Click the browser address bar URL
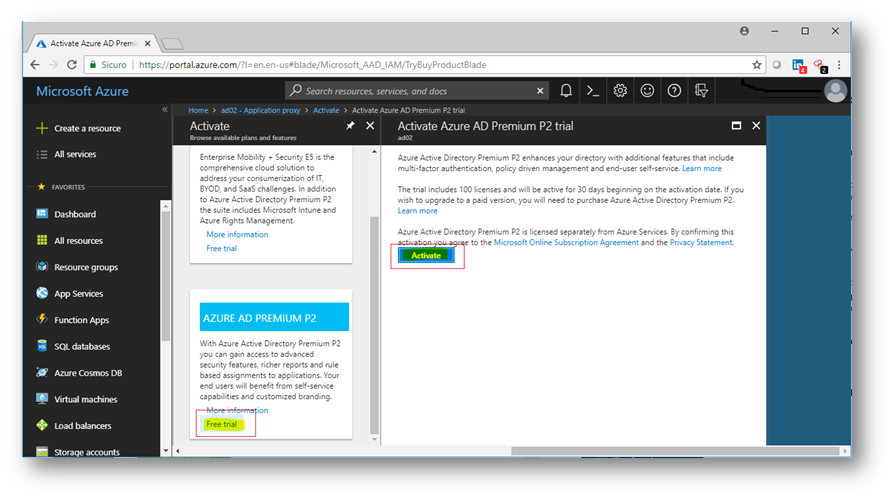 tap(312, 64)
